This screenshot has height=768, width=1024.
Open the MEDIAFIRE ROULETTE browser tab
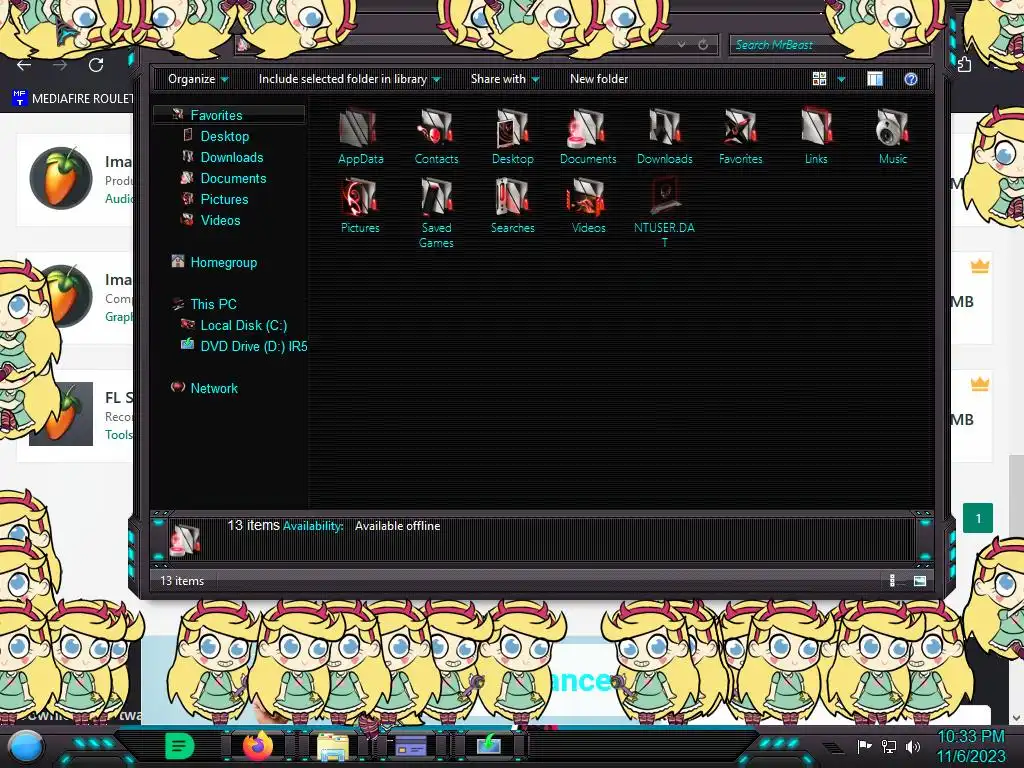point(72,99)
